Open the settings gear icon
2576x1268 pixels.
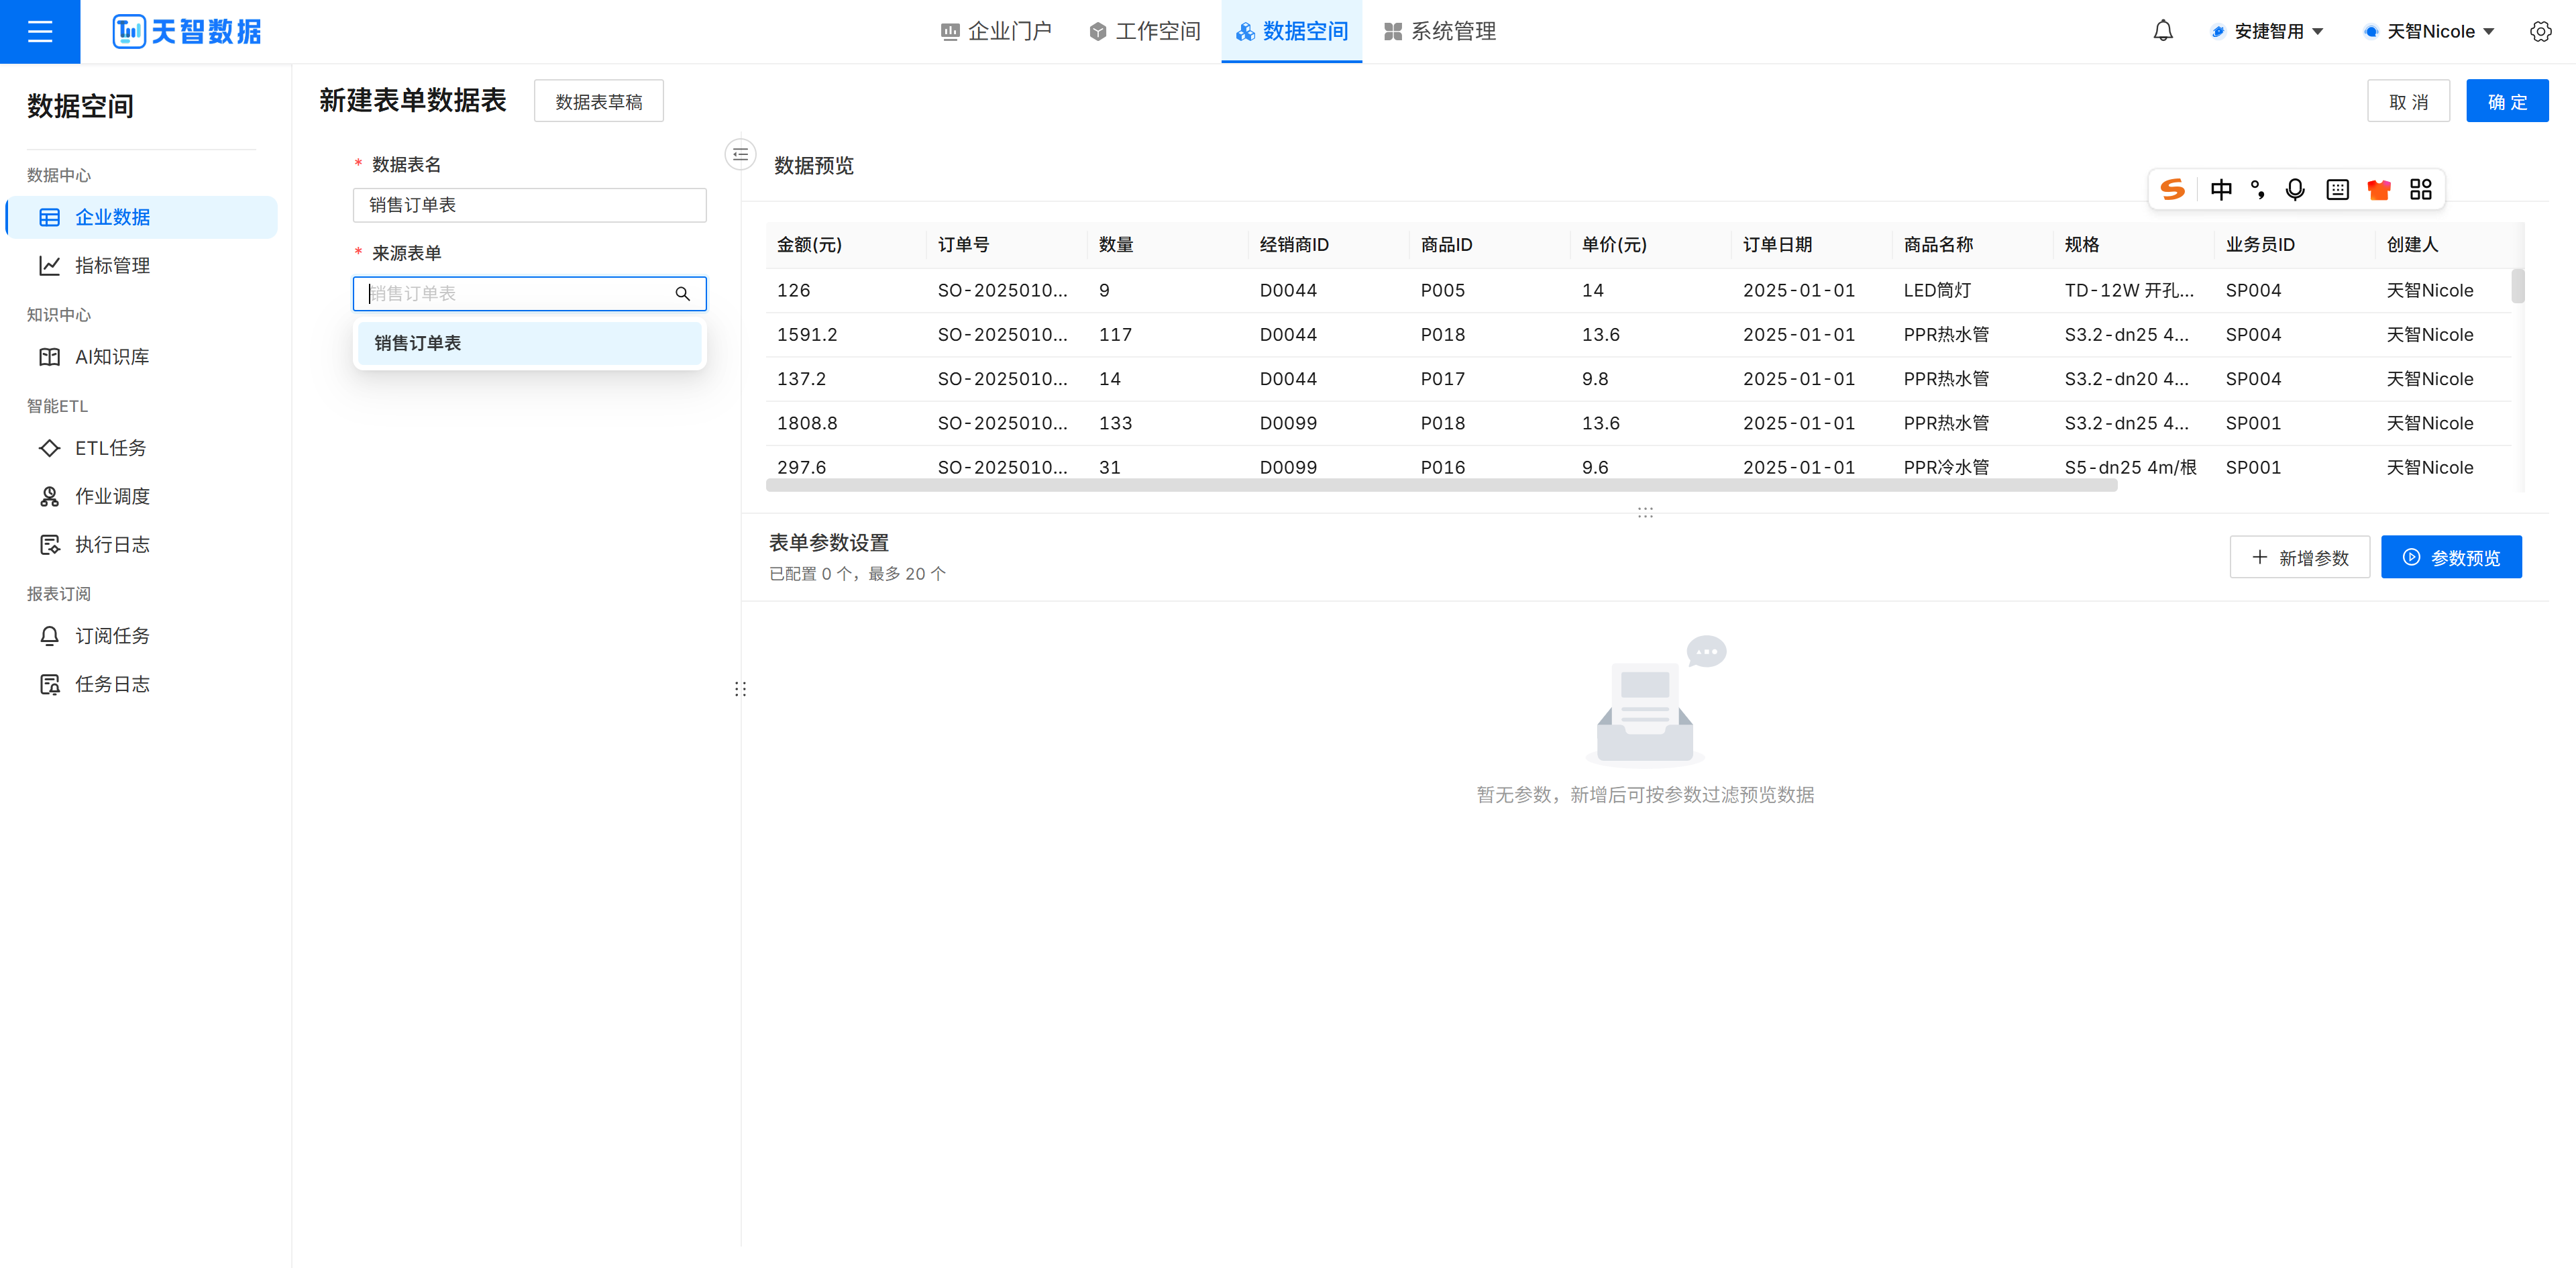2540,31
